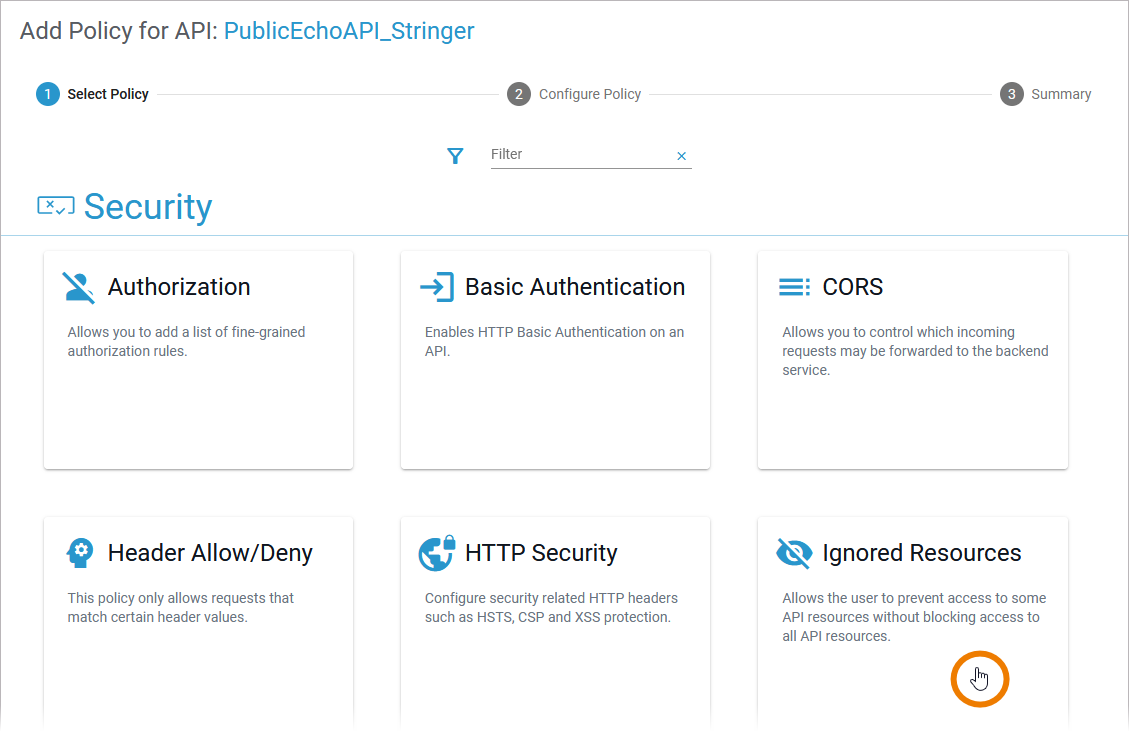
Task: Click the Header Allow/Deny gear icon
Action: [x=79, y=553]
